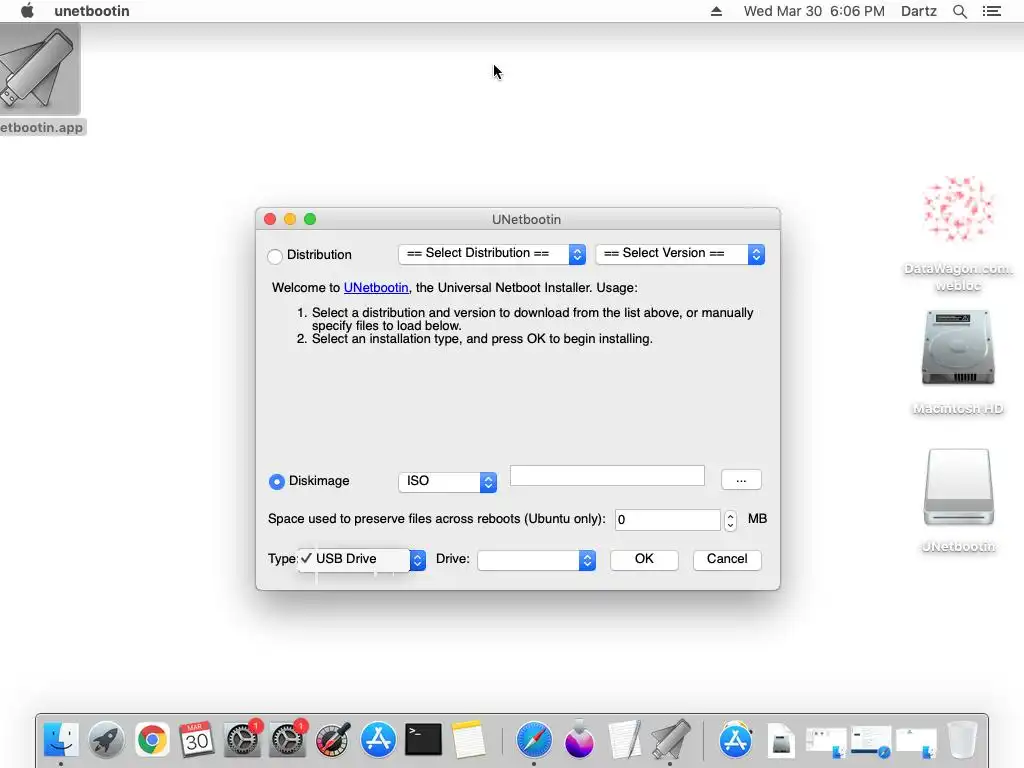Click the Cancel button

click(727, 560)
